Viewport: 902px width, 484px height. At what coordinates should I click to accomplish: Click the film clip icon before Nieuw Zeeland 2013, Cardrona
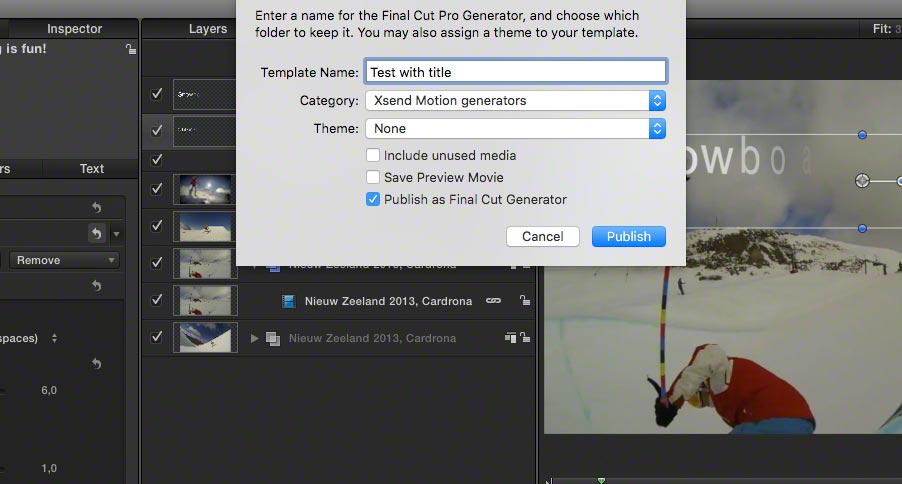click(x=289, y=301)
